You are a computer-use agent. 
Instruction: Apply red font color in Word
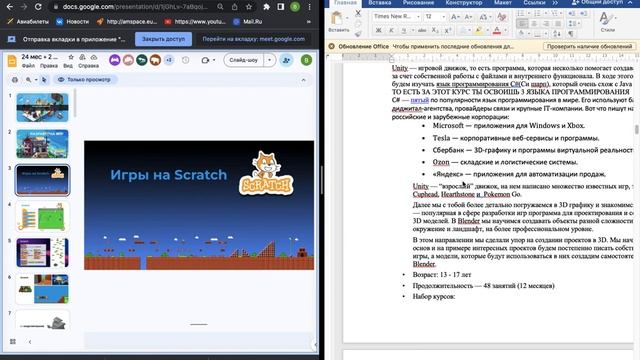[x=497, y=30]
